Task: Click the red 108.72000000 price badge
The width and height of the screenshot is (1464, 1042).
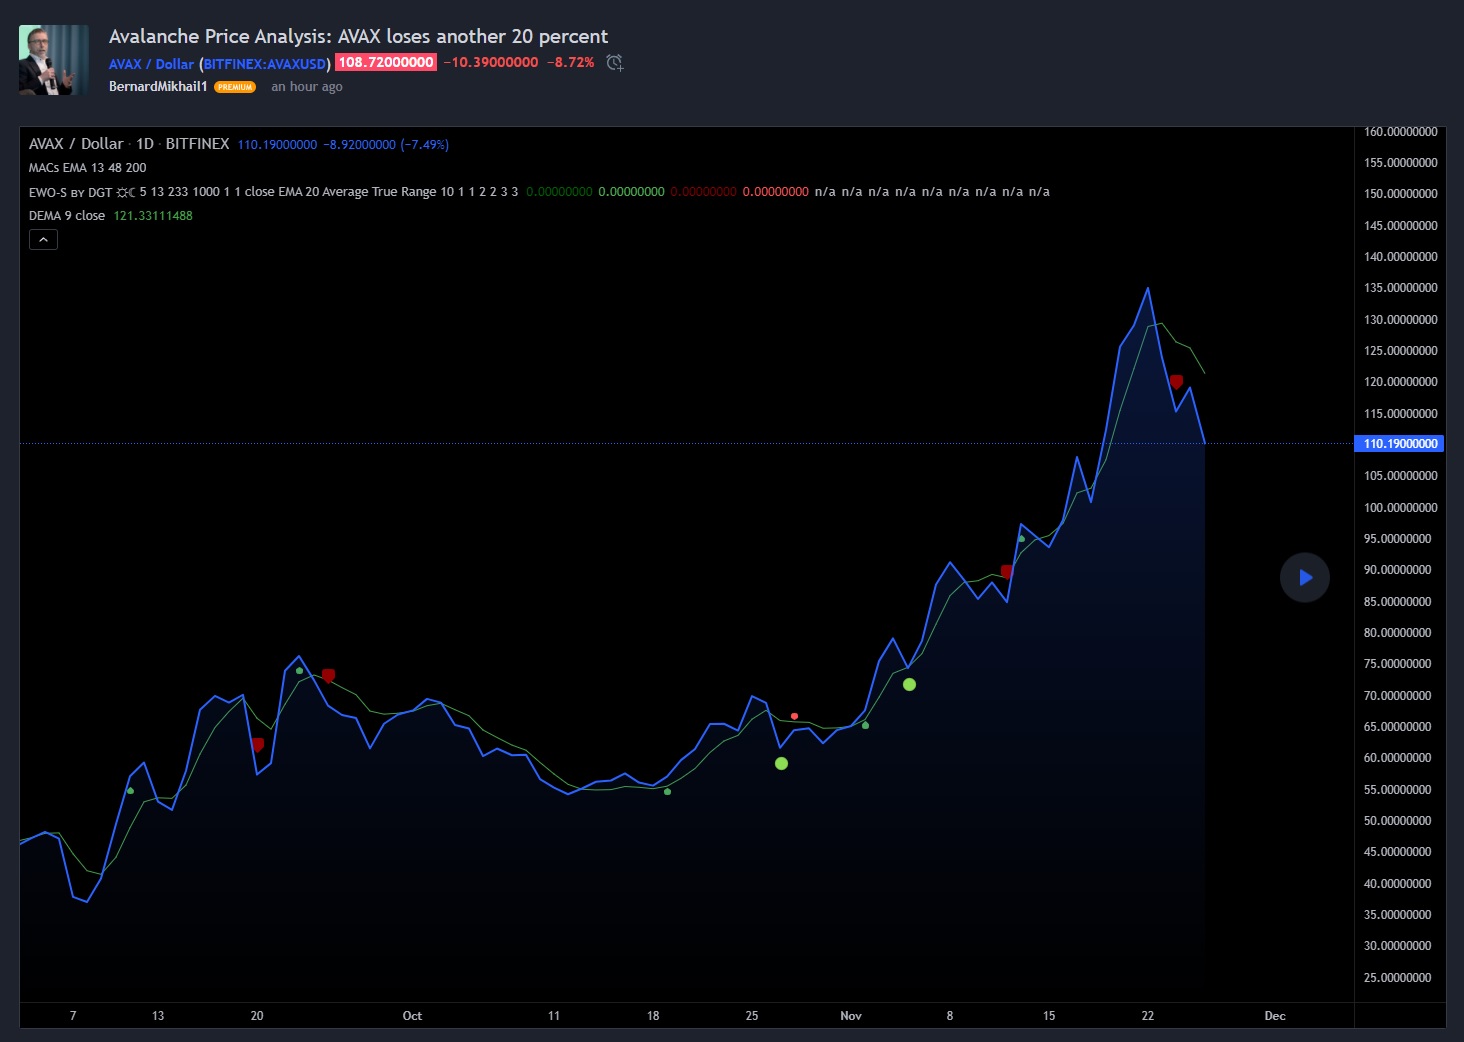Action: (x=385, y=62)
